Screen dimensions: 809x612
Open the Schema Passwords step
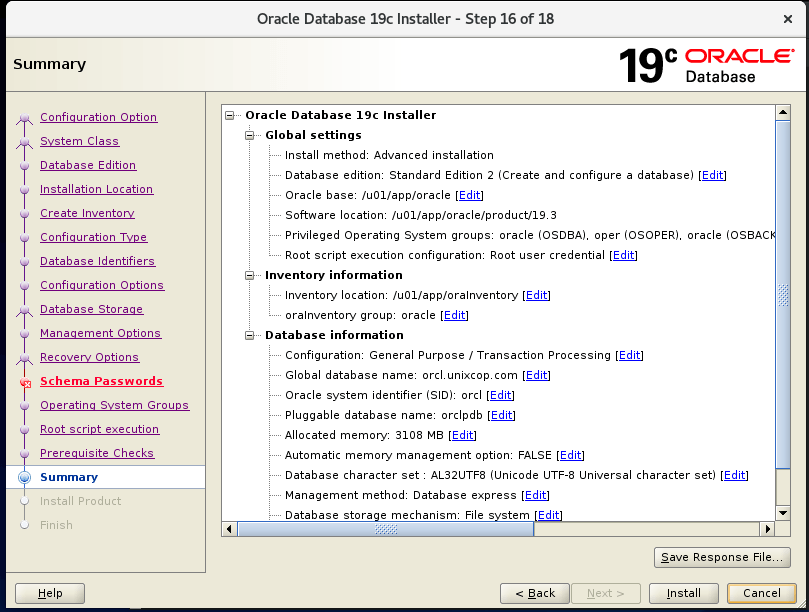tap(102, 381)
